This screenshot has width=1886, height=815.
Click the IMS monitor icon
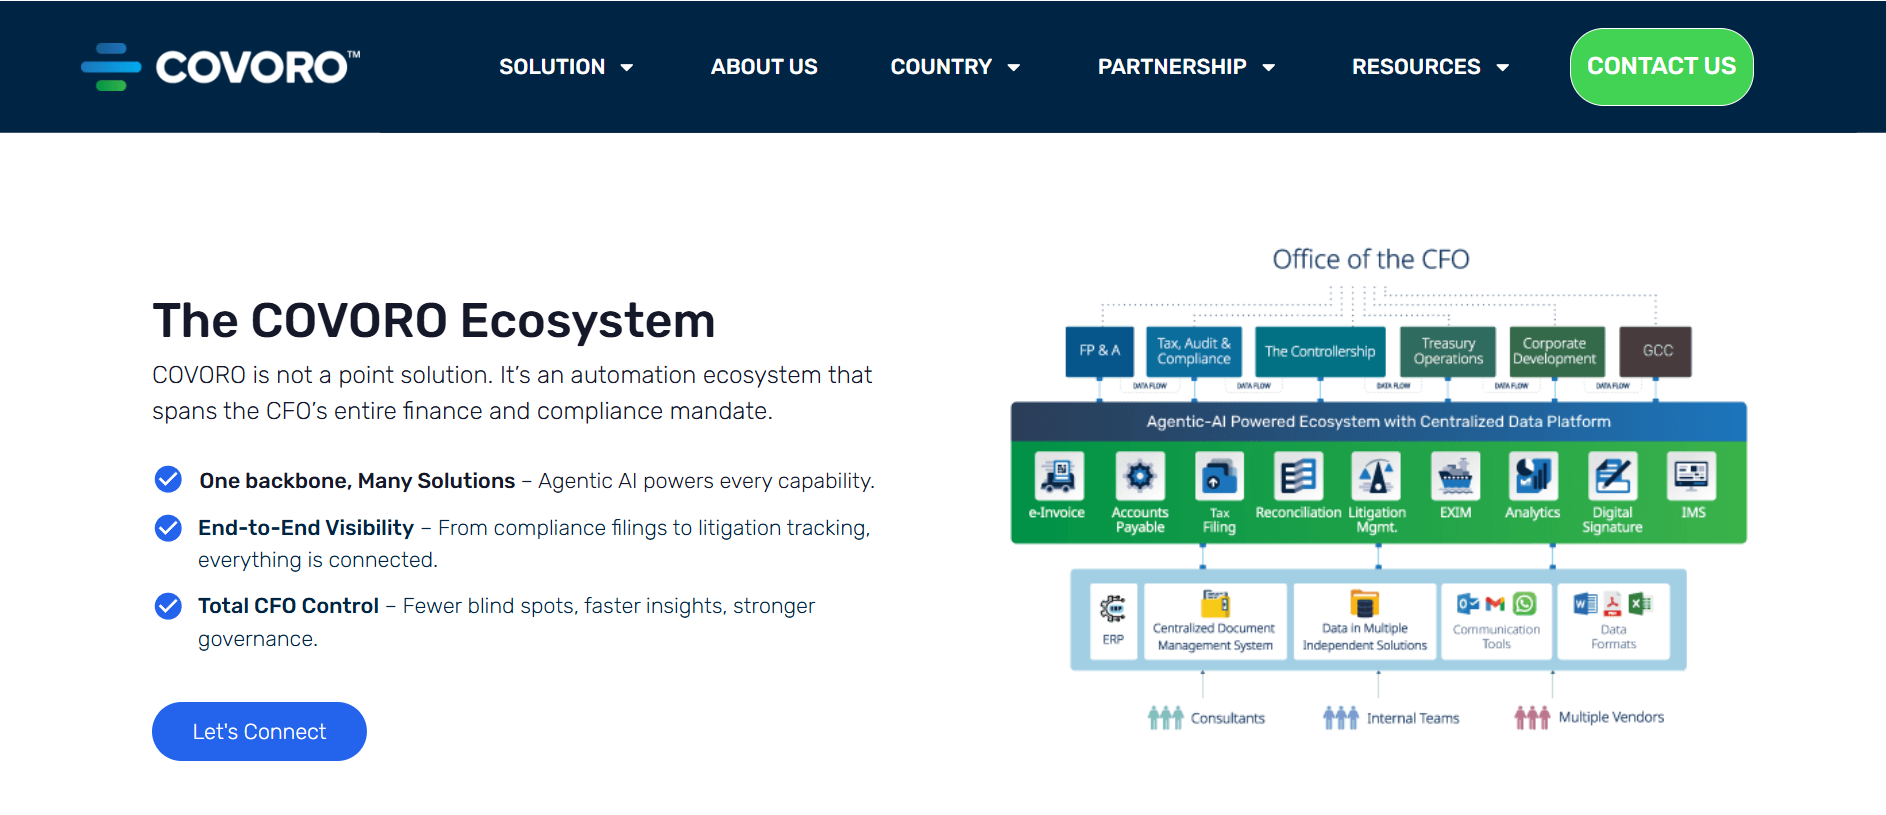(1692, 475)
